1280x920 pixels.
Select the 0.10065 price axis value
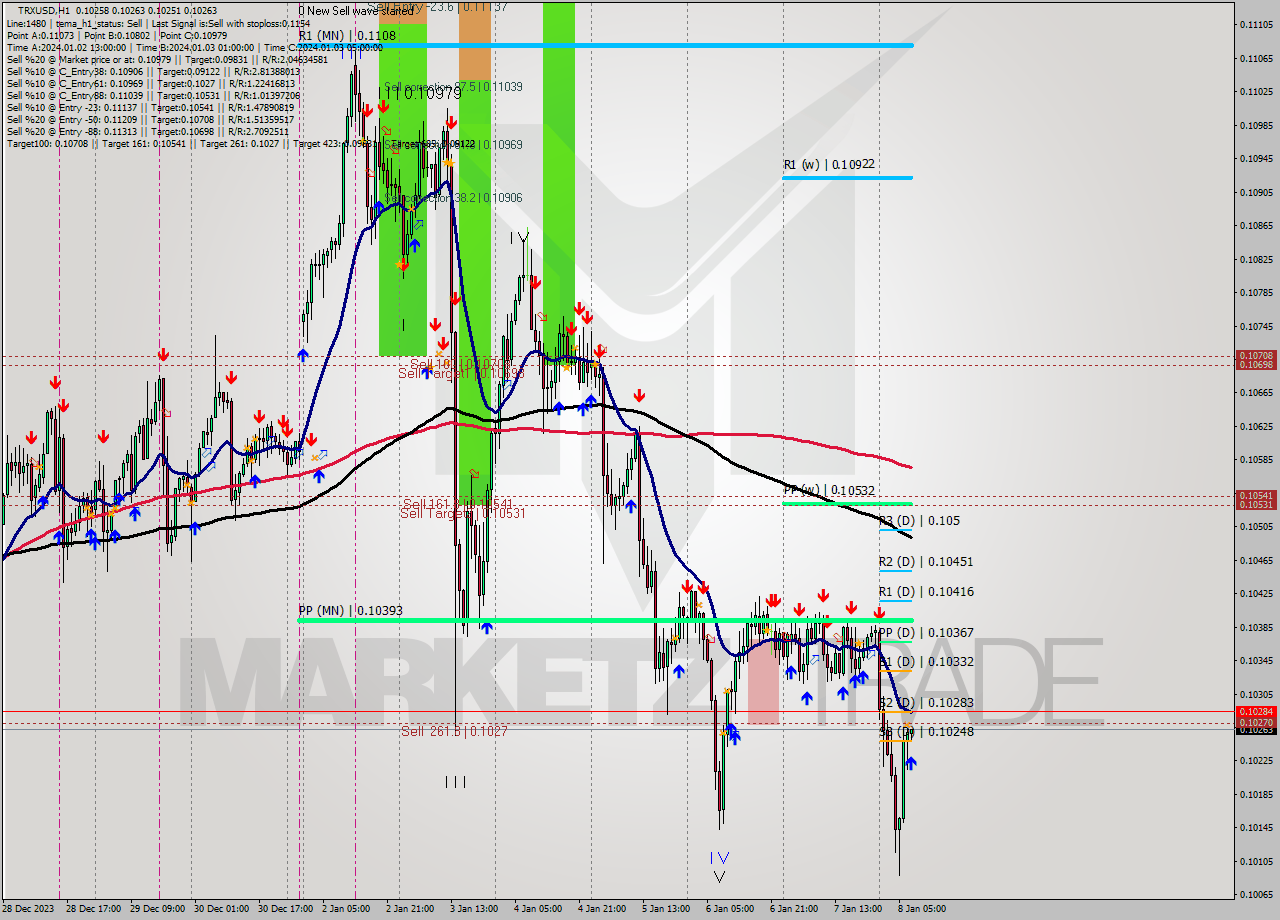[x=1256, y=894]
